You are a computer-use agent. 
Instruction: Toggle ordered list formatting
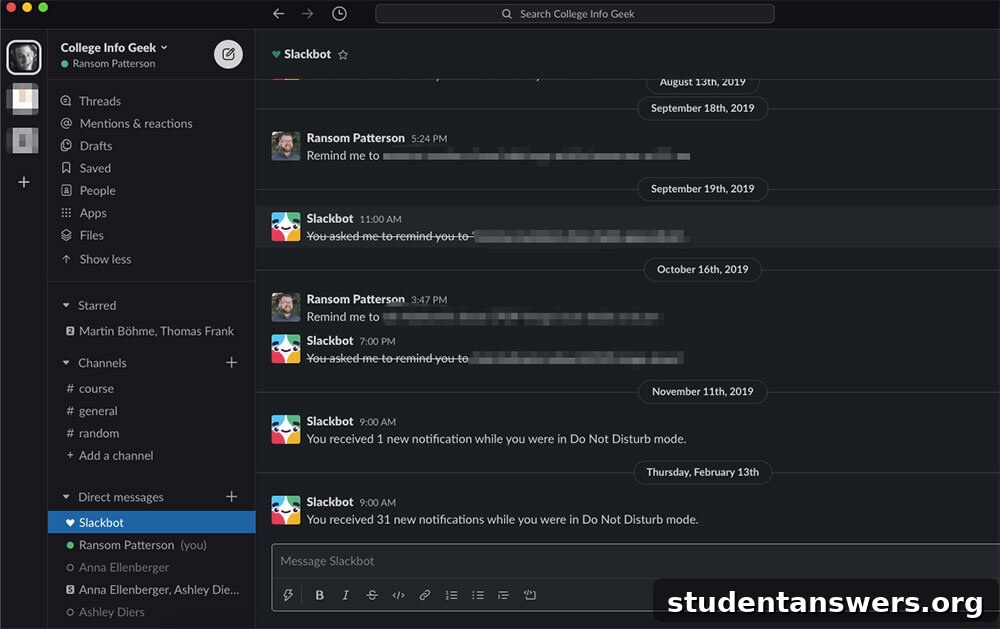452,595
